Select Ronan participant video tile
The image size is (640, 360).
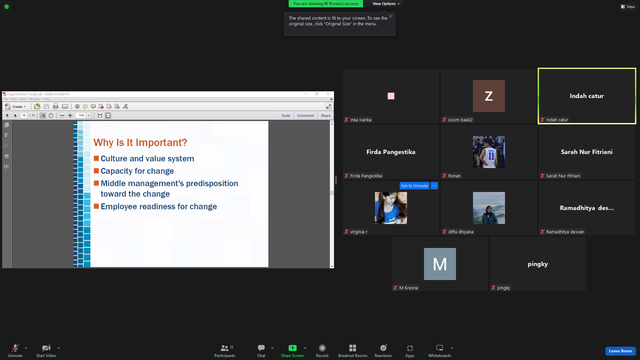489,152
